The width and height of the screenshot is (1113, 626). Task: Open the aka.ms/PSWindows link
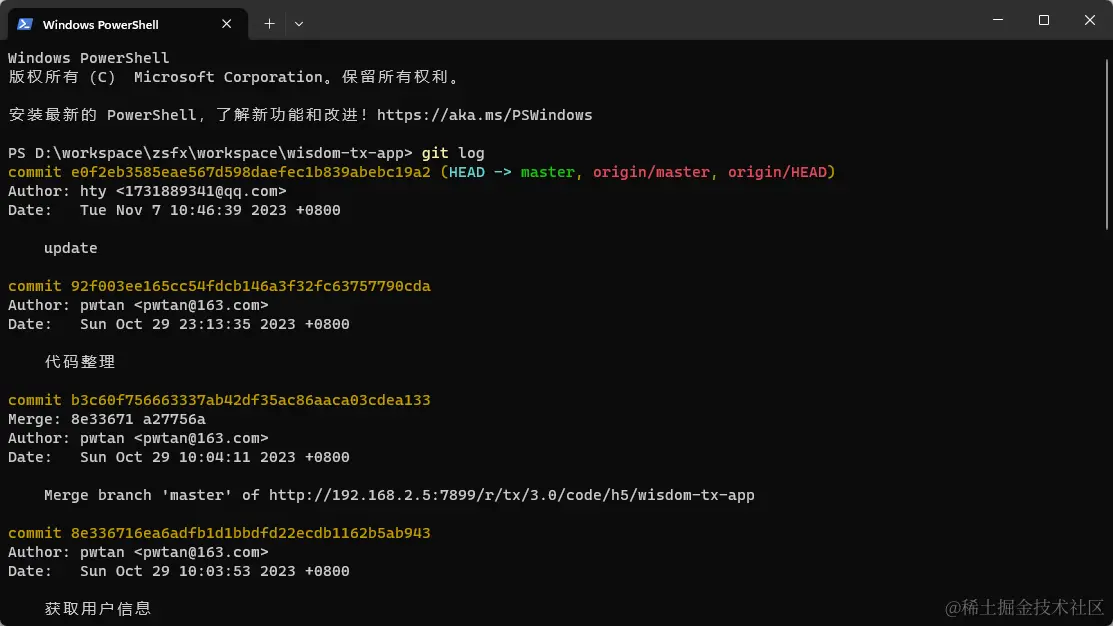[484, 115]
